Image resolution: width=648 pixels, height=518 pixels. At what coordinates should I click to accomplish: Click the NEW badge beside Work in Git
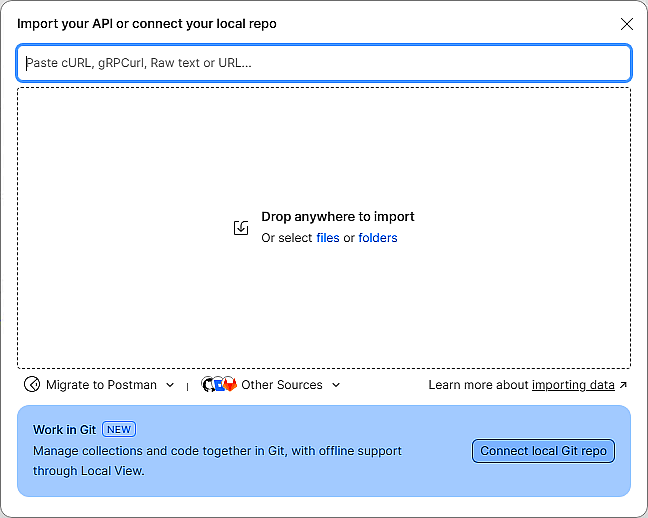pos(119,429)
